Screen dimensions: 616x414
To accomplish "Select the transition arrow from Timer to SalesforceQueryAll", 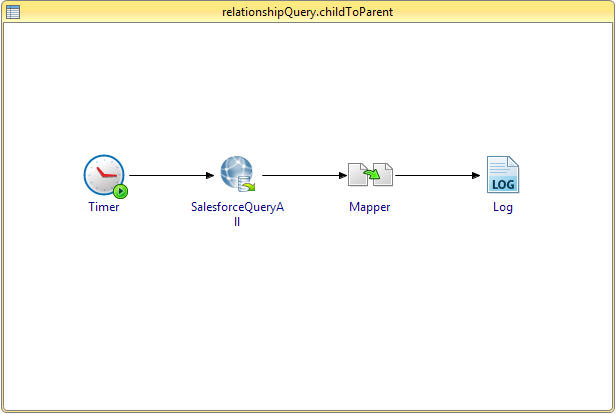I will tap(172, 175).
